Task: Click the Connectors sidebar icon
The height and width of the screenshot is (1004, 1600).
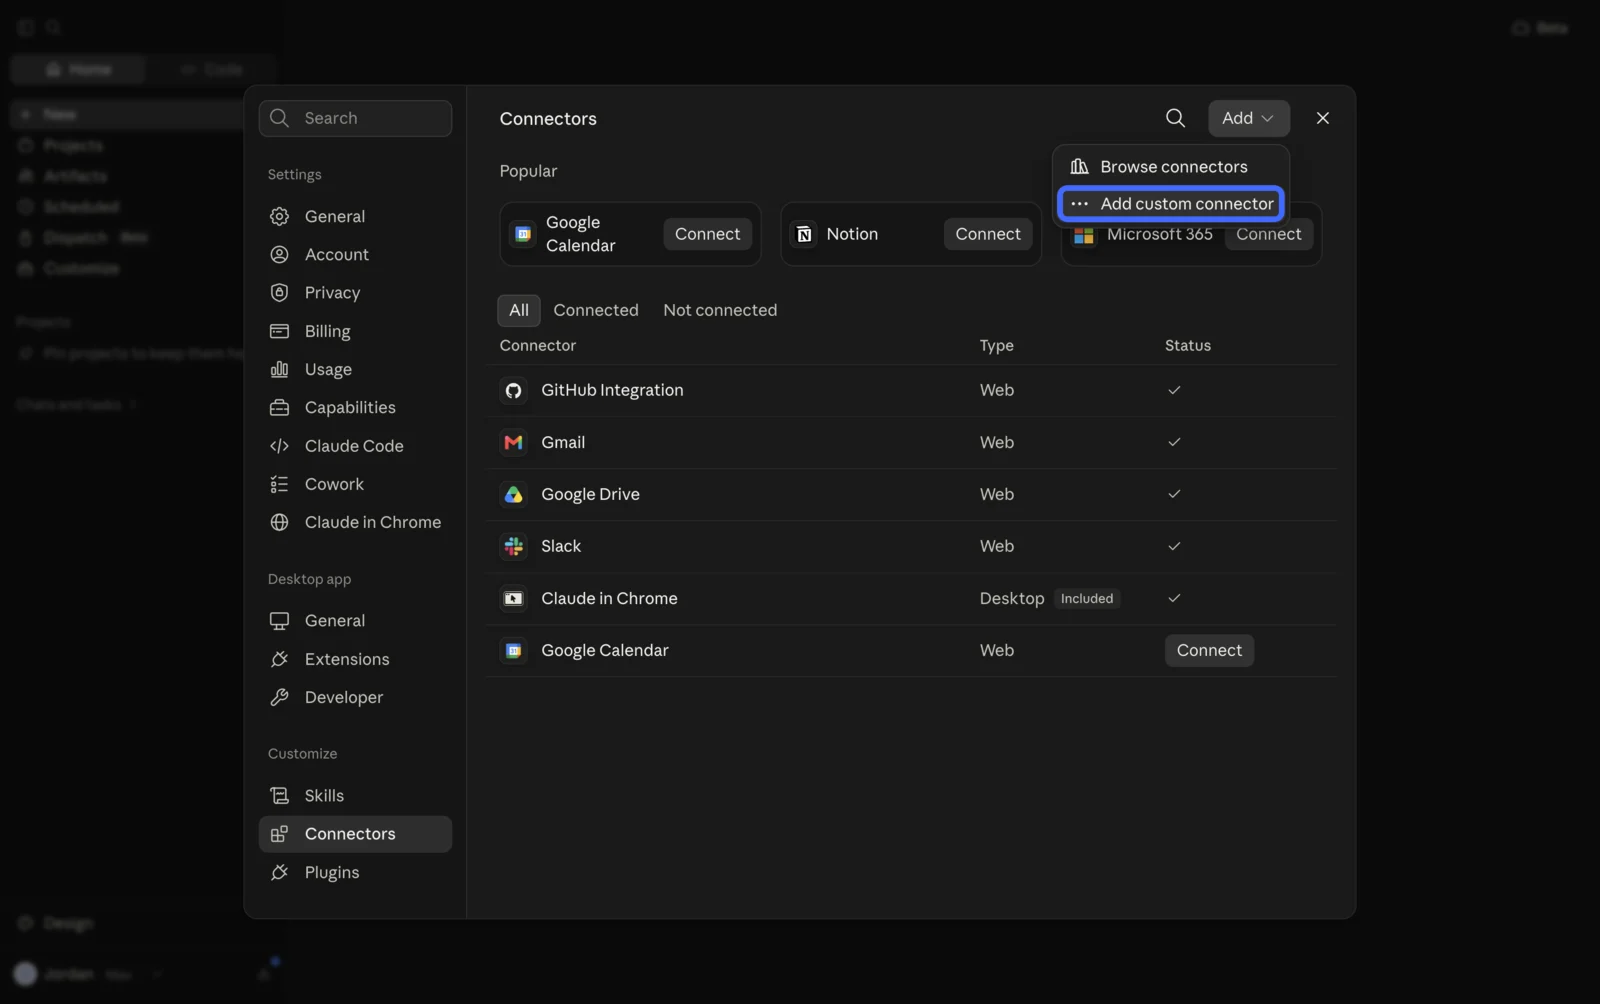Action: (x=279, y=834)
